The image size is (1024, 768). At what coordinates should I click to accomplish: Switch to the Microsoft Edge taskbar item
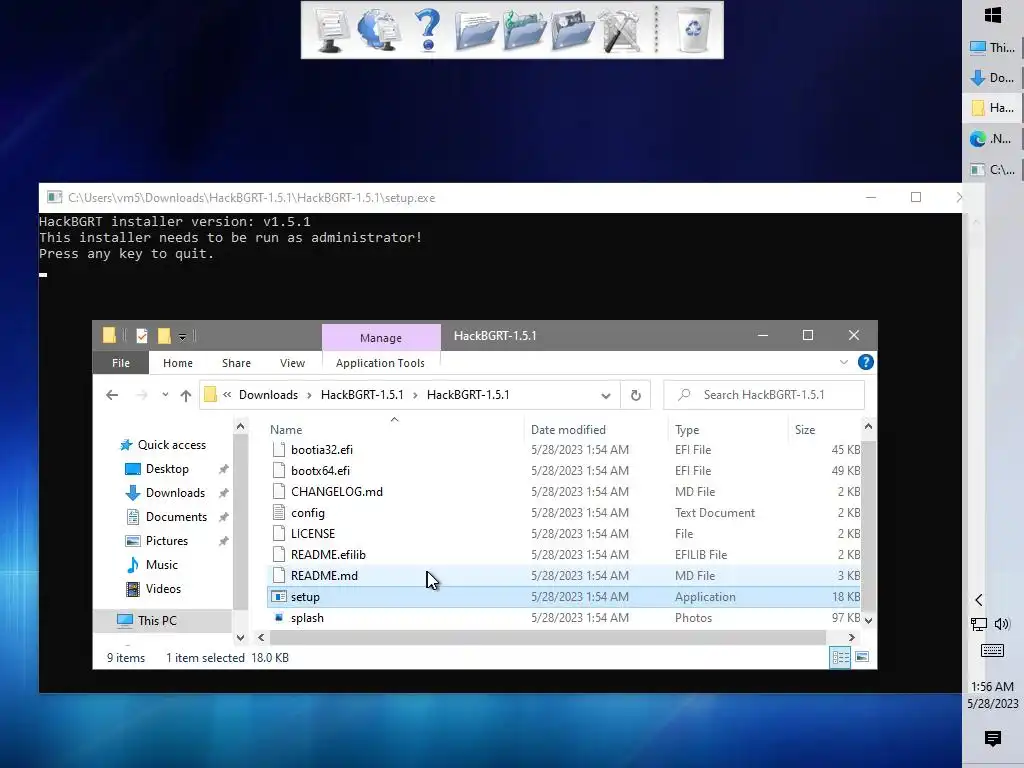993,138
